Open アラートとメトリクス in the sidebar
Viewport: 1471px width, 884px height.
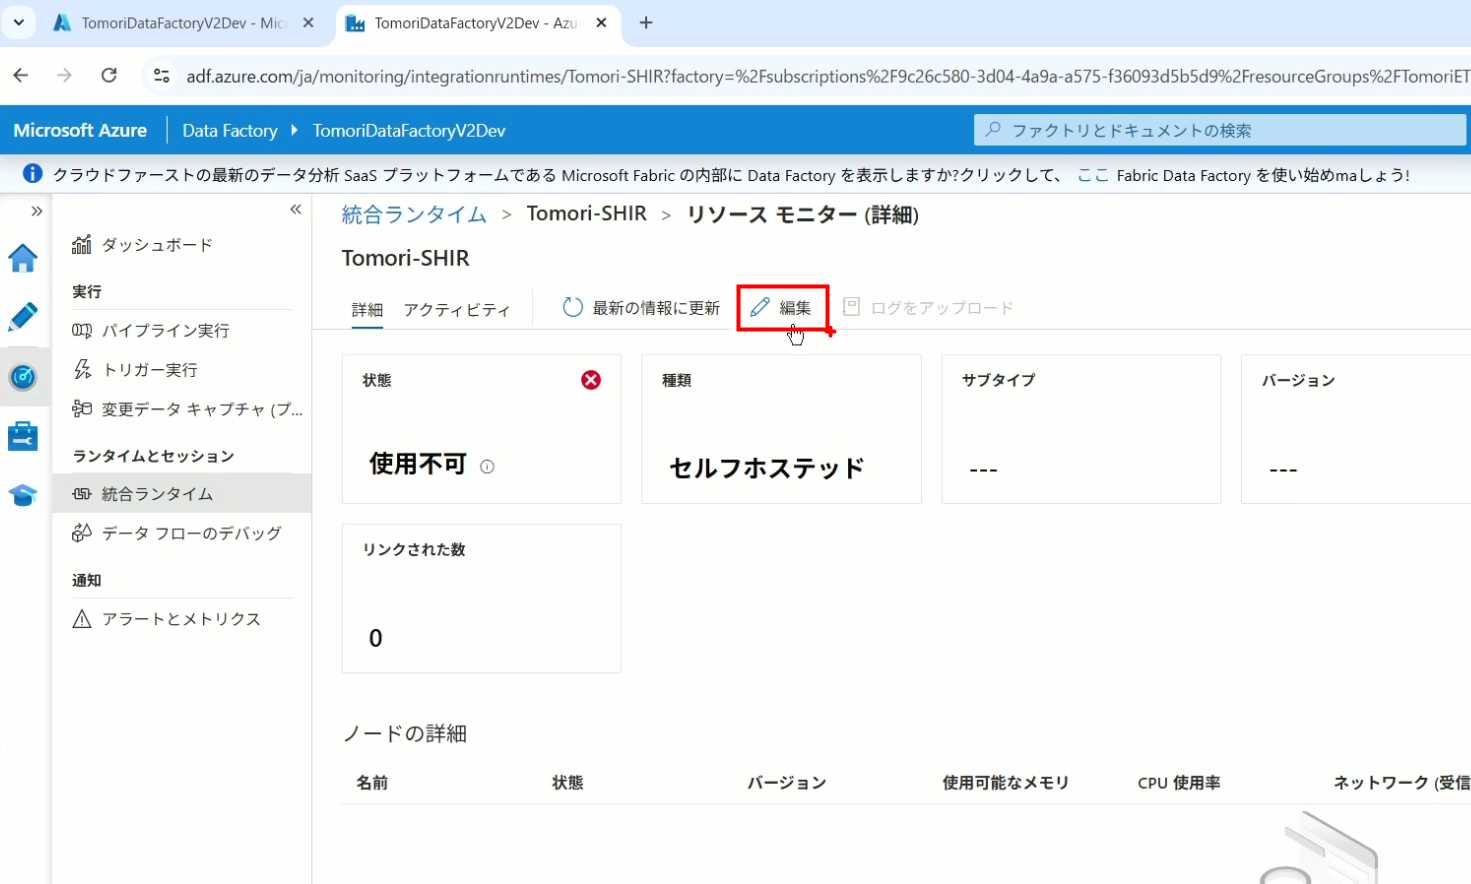click(x=181, y=620)
